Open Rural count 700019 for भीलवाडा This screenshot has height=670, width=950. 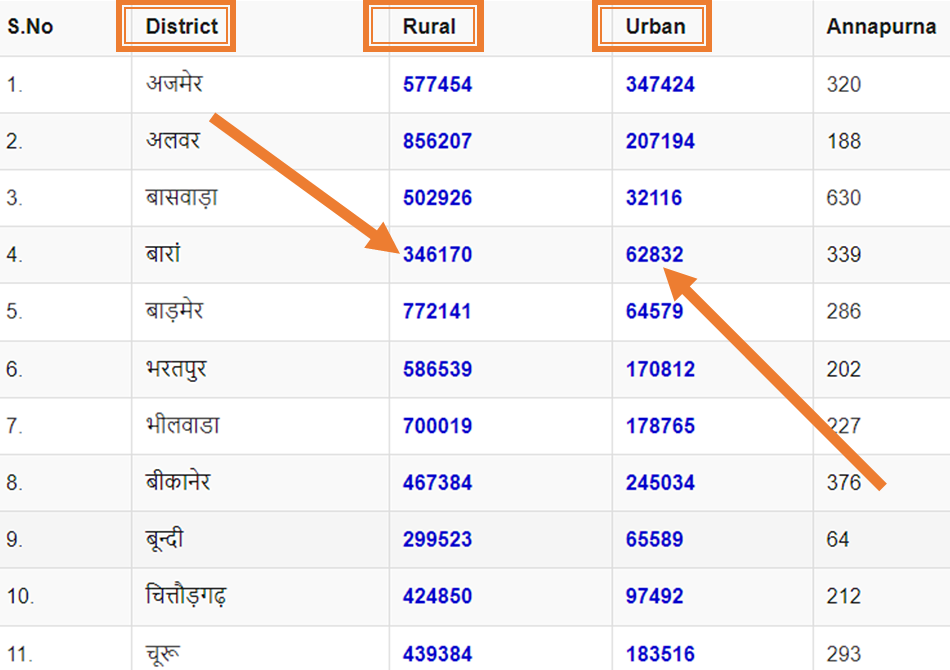[x=437, y=426]
